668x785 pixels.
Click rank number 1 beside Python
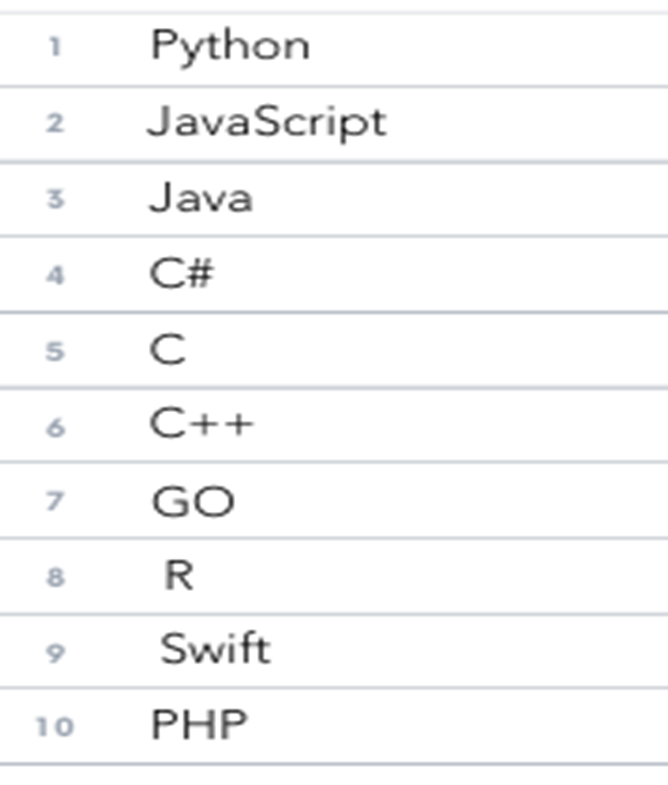(55, 47)
